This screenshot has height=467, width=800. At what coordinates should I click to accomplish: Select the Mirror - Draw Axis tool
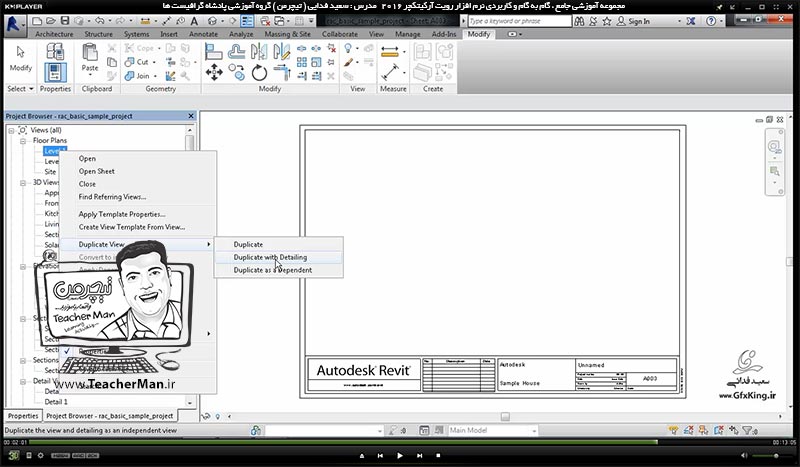click(x=281, y=52)
